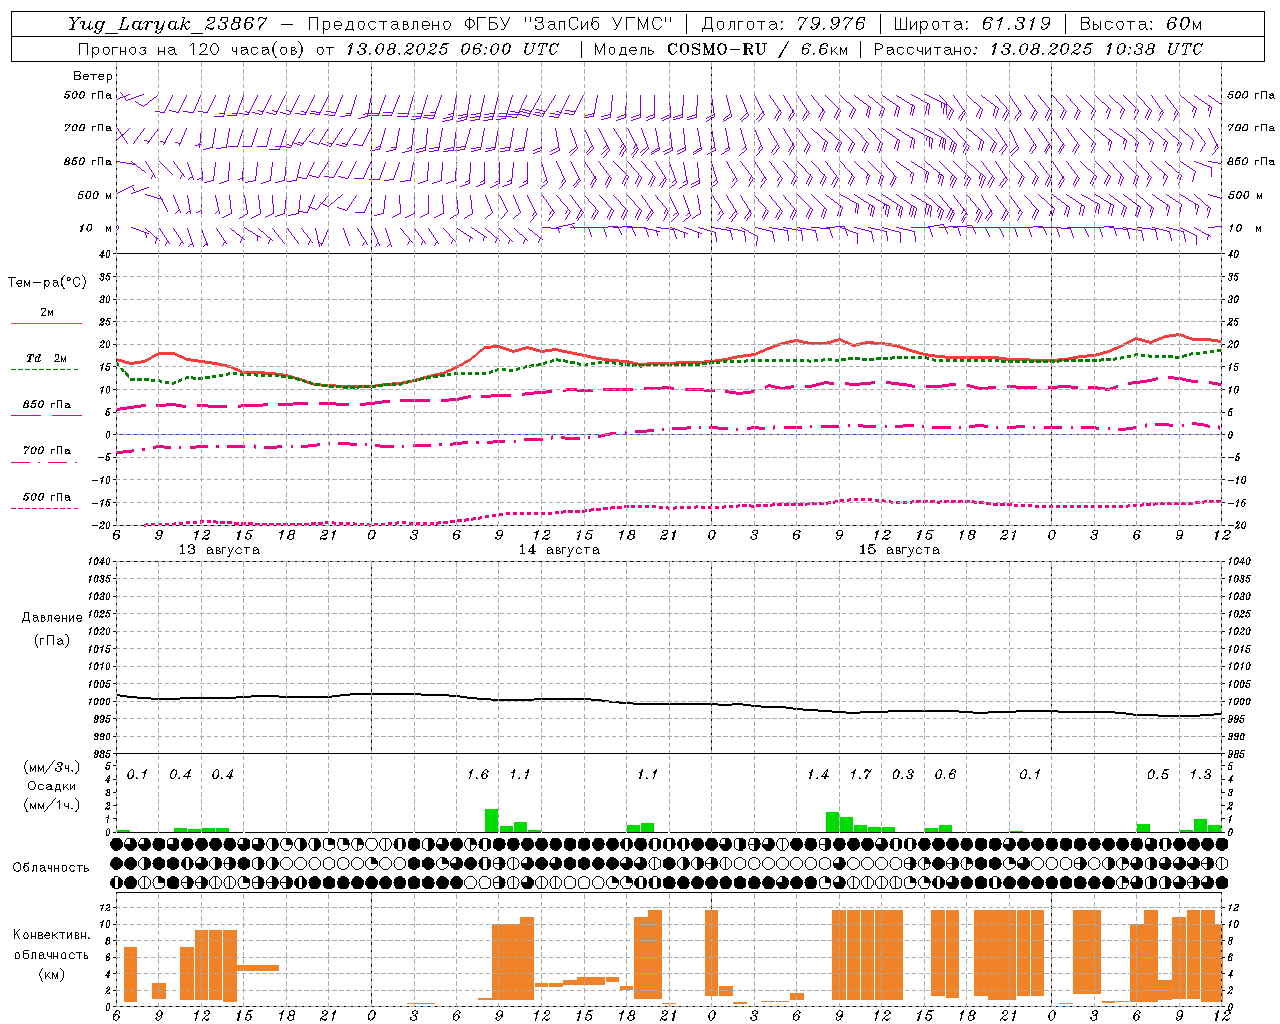Click the Долгота: 79.976 value
The height and width of the screenshot is (1024, 1280).
(783, 24)
